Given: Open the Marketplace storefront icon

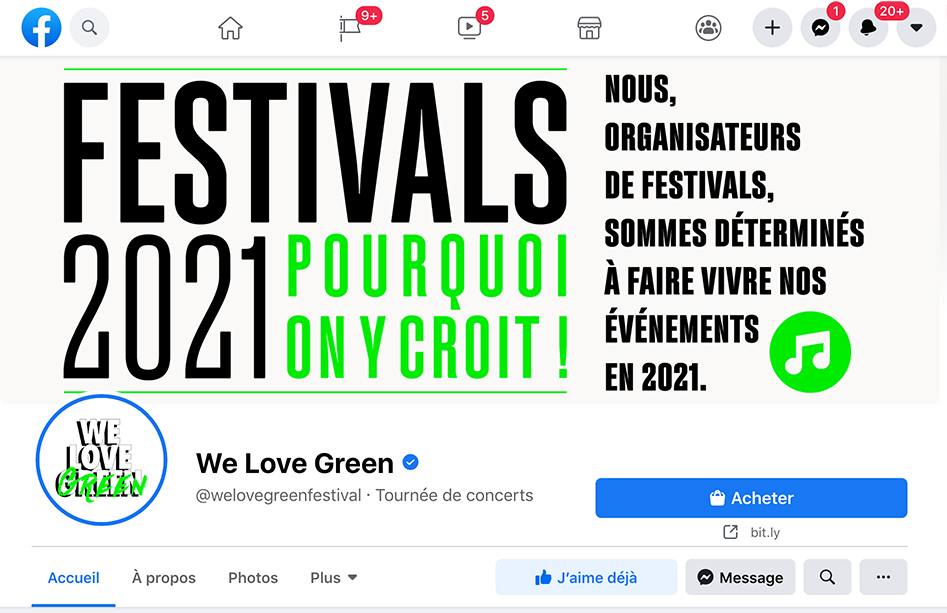Looking at the screenshot, I should pos(589,28).
